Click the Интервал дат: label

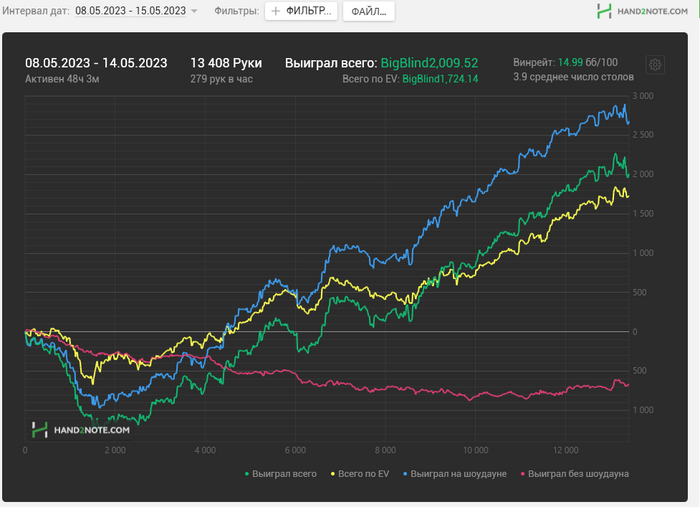click(36, 11)
